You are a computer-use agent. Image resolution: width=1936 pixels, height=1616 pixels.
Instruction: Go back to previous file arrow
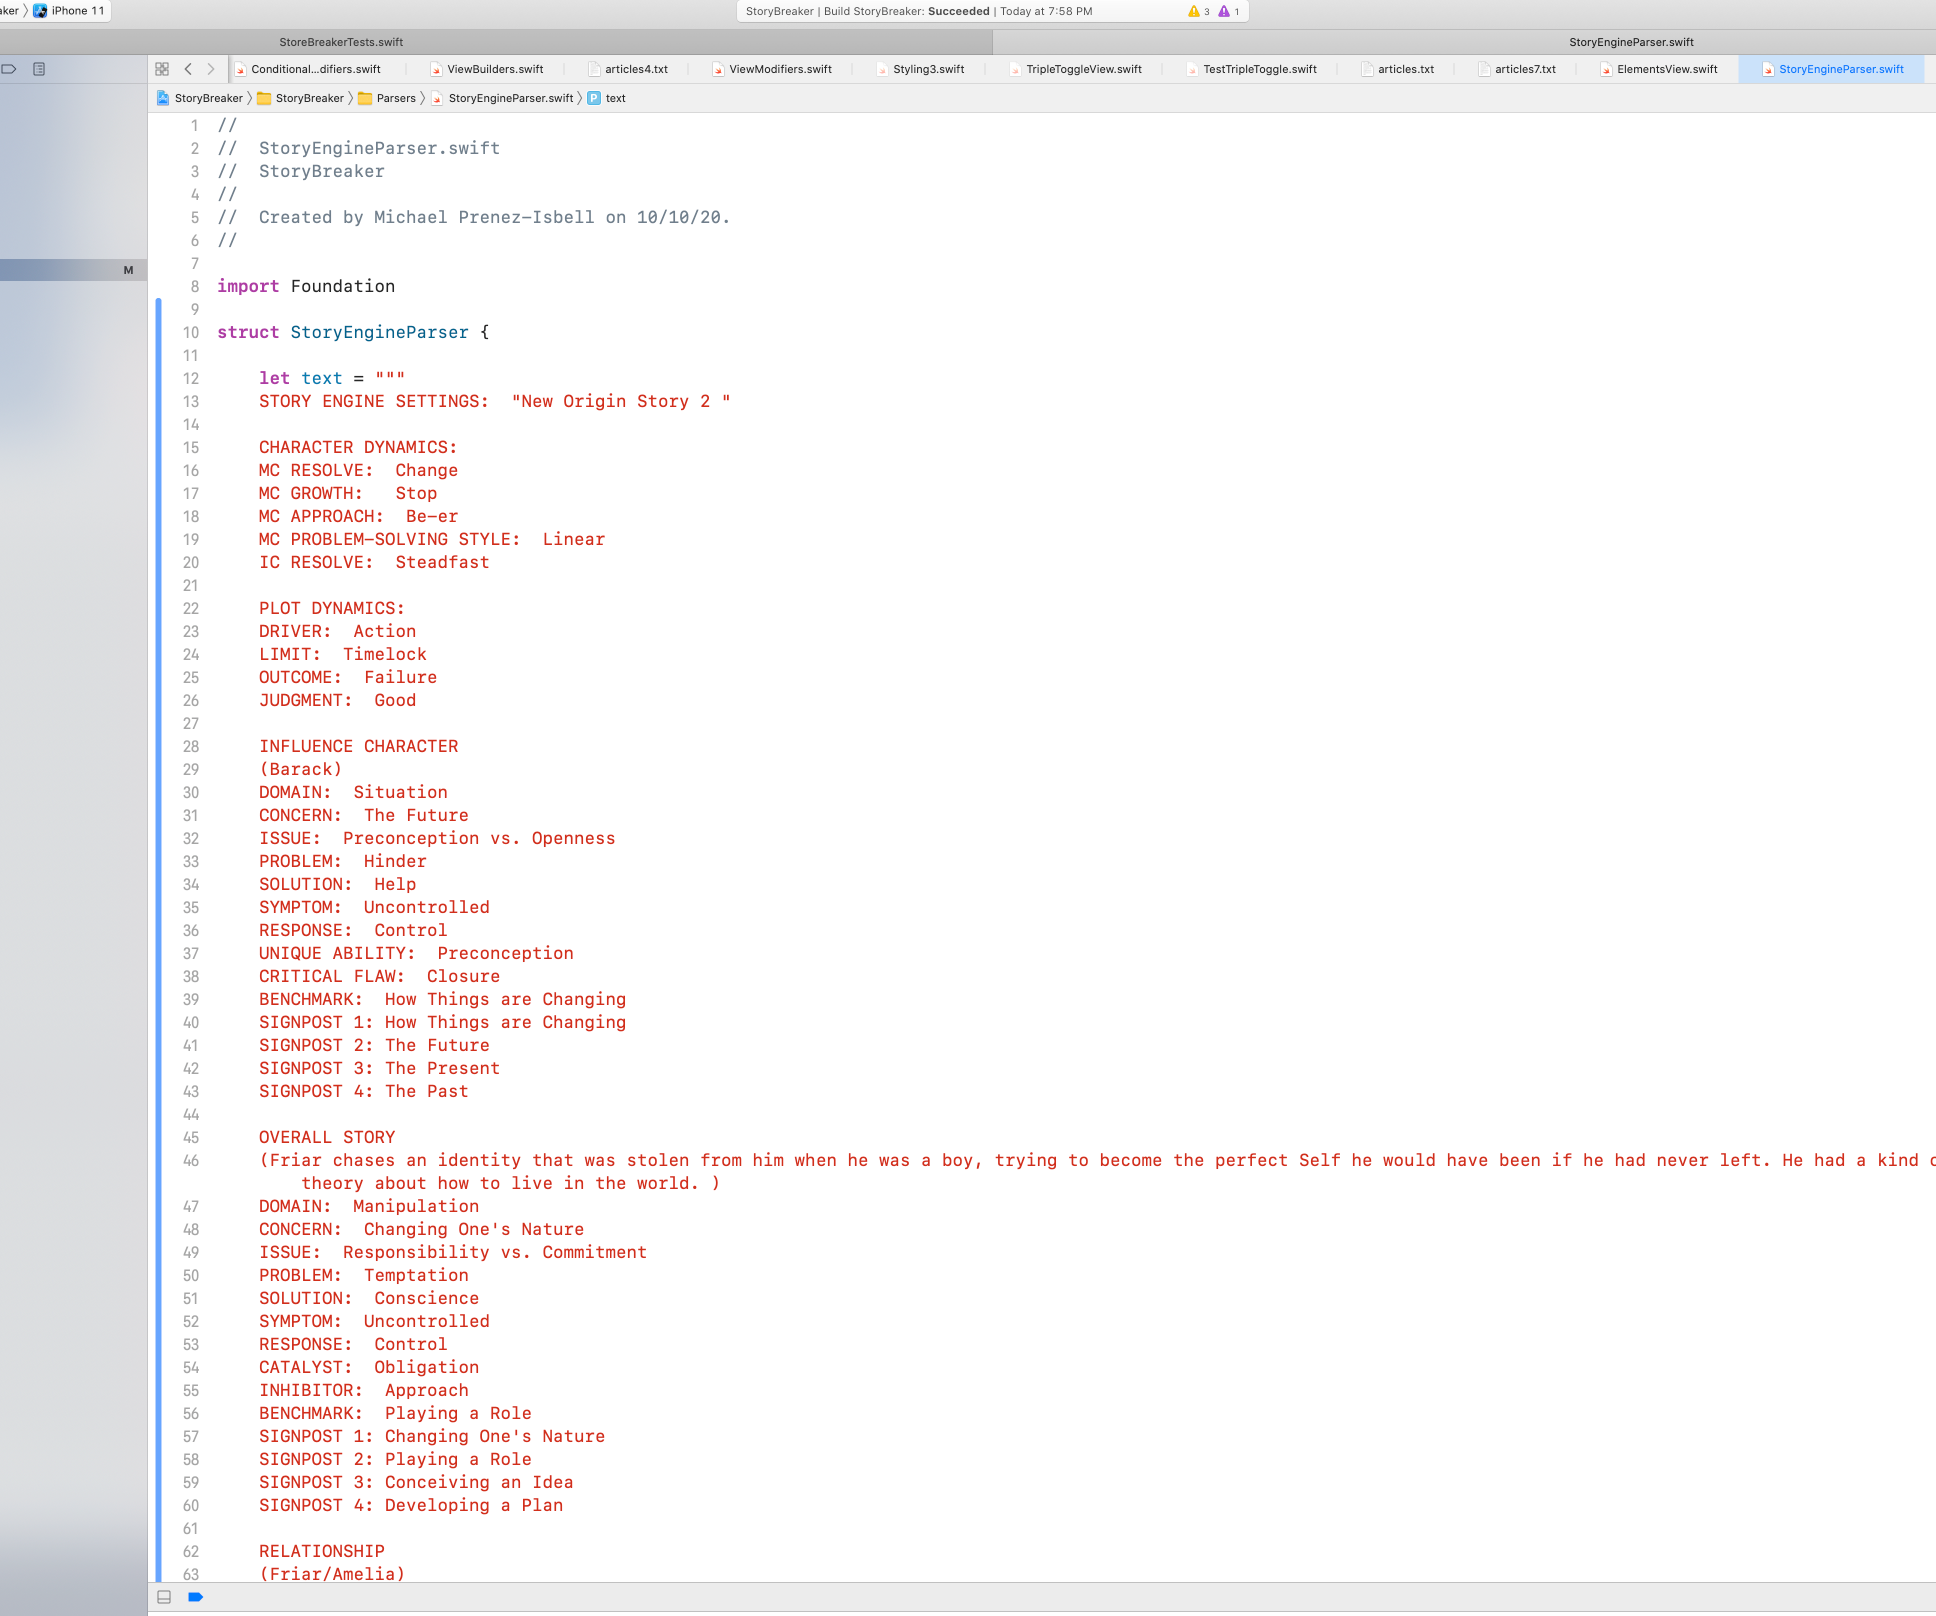pyautogui.click(x=188, y=69)
